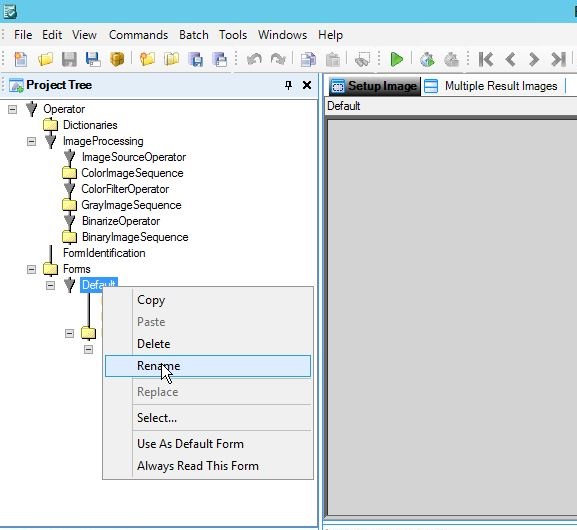Pin the Project Tree panel
Image resolution: width=577 pixels, height=530 pixels.
point(288,85)
